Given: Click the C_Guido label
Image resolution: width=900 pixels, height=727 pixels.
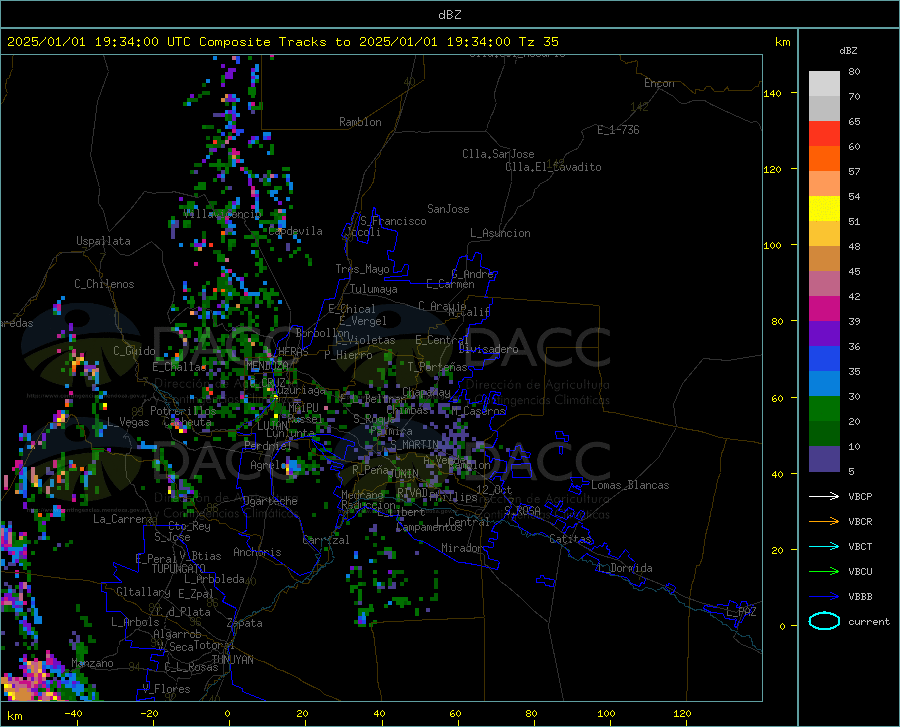Looking at the screenshot, I should pos(134,351).
